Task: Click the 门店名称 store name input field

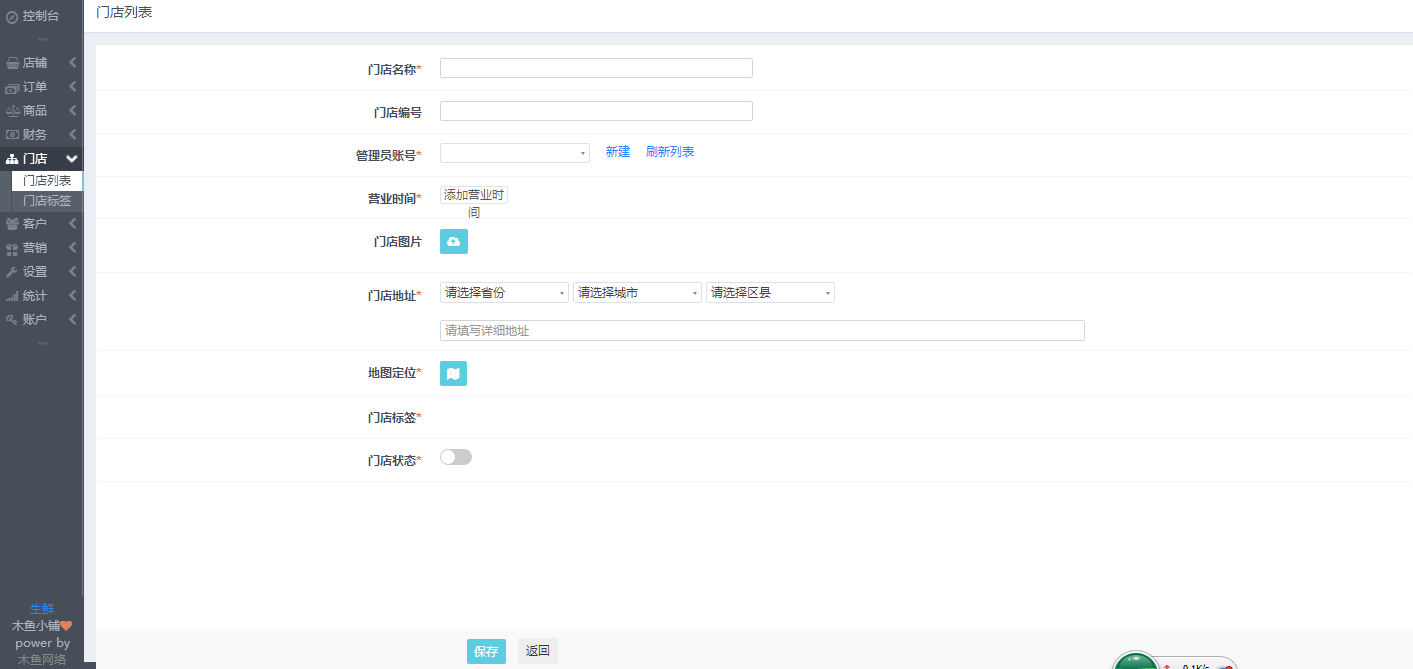Action: 596,68
